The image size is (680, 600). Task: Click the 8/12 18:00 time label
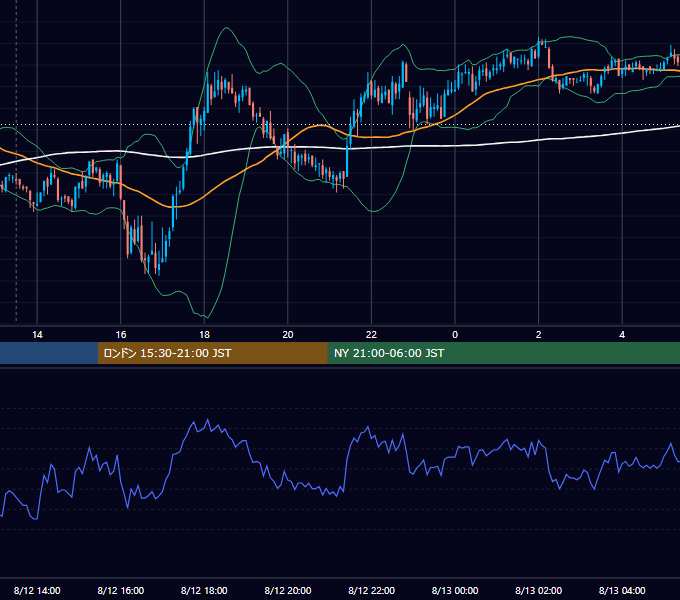click(204, 590)
